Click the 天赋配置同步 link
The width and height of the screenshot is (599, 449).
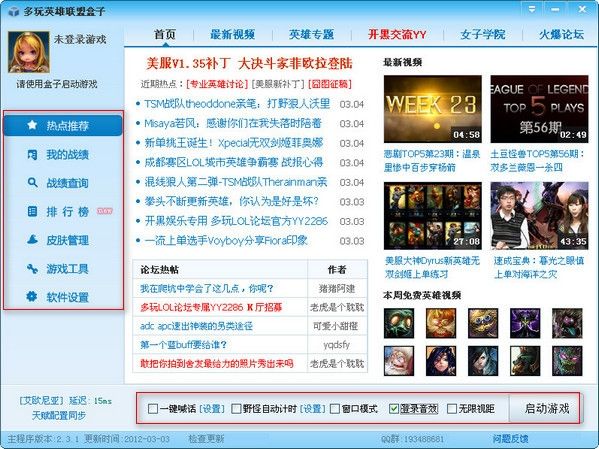coord(59,415)
